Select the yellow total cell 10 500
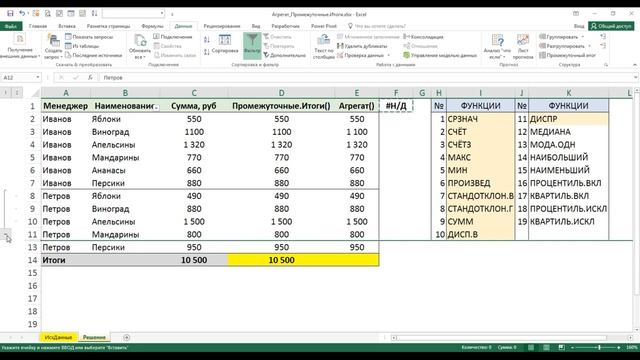The height and width of the screenshot is (360, 640). tap(281, 260)
